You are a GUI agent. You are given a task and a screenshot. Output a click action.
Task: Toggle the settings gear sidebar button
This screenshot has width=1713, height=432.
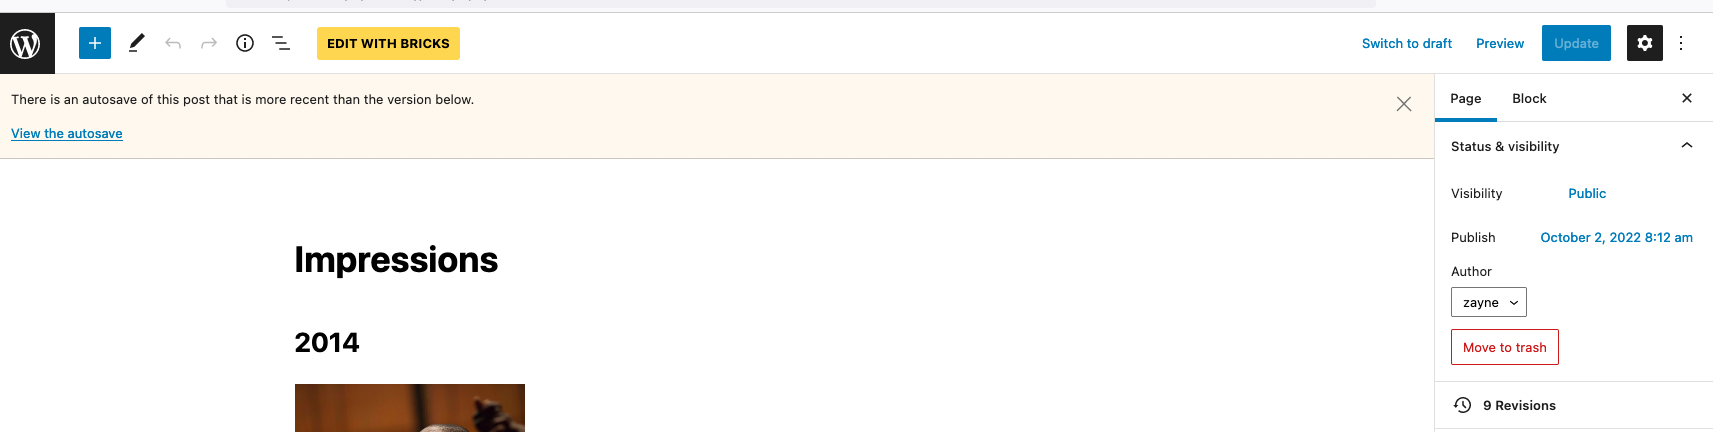click(1645, 43)
